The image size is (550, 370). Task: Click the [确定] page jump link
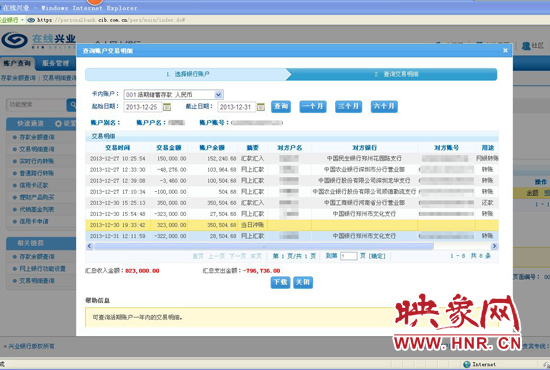coord(377,256)
